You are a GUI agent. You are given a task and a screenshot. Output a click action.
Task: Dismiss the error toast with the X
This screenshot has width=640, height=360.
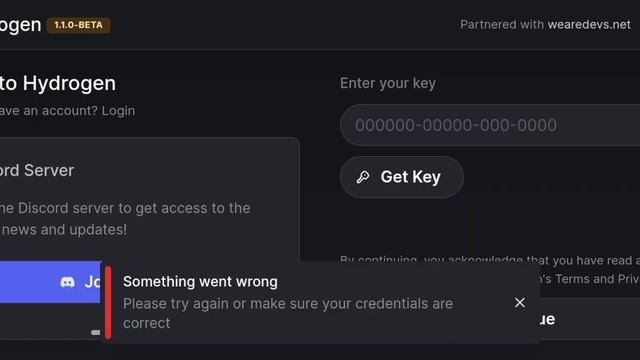click(520, 303)
